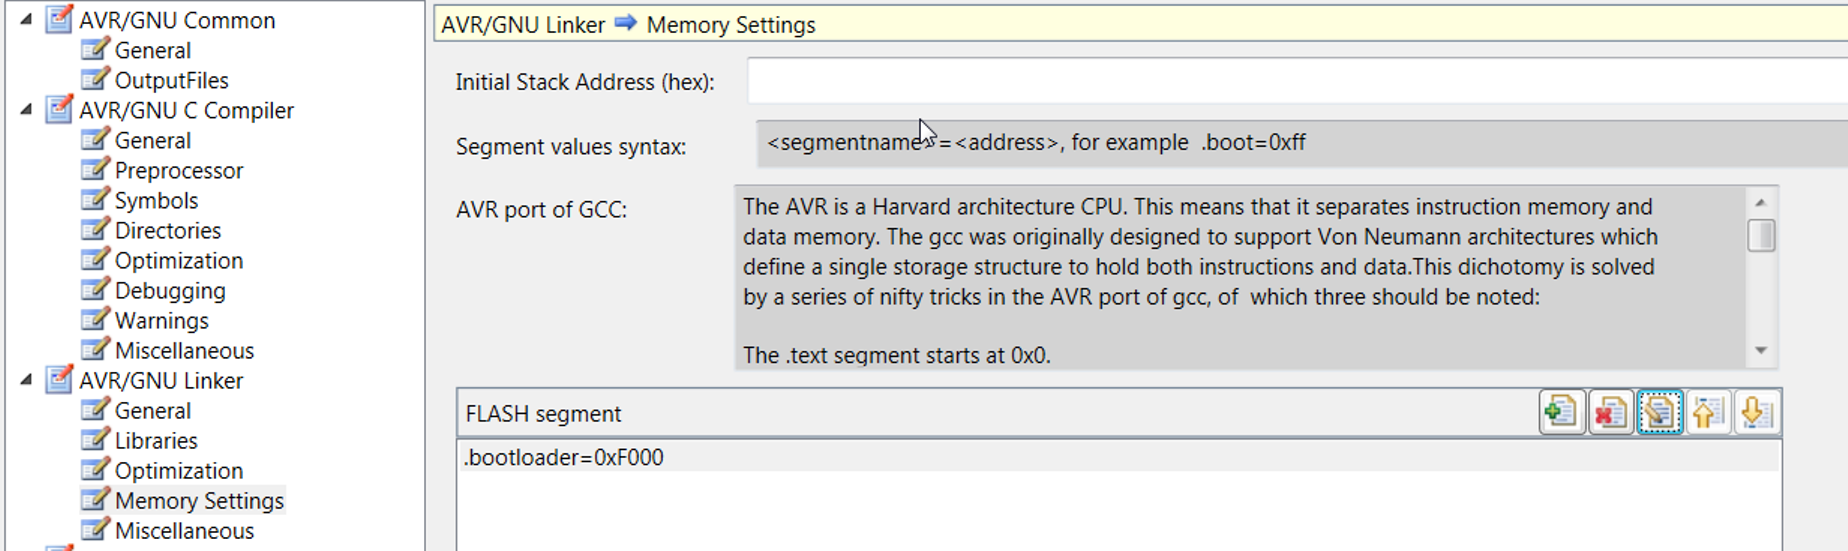The height and width of the screenshot is (551, 1848).
Task: Click the description scrollbar down arrow
Action: click(x=1761, y=351)
